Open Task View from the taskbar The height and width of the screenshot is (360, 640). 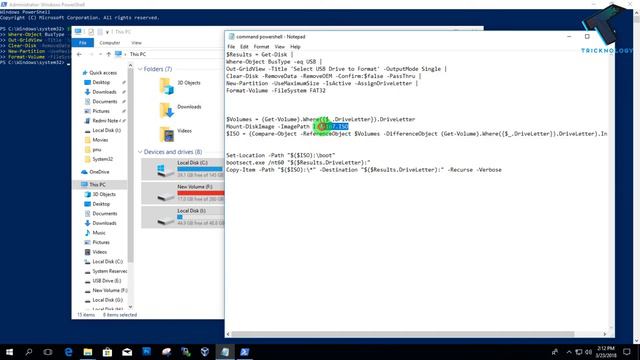48,352
